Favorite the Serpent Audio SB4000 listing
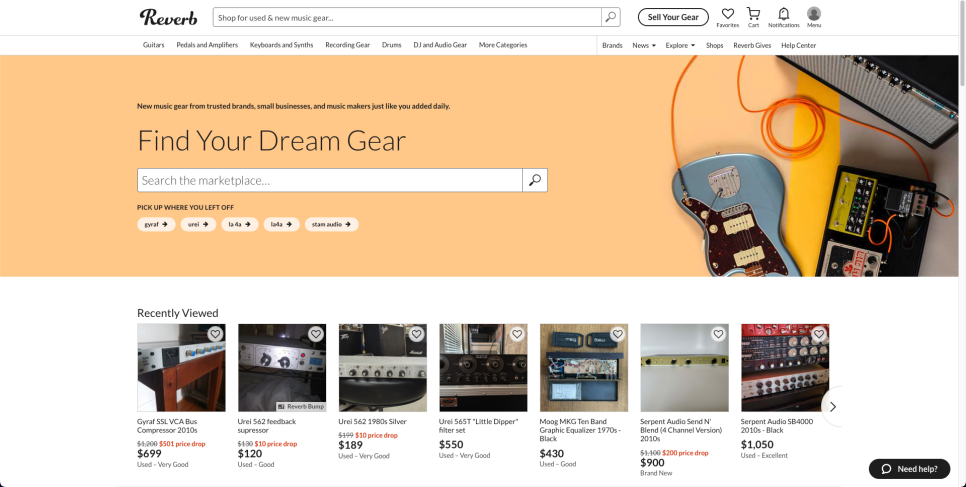 (x=819, y=334)
